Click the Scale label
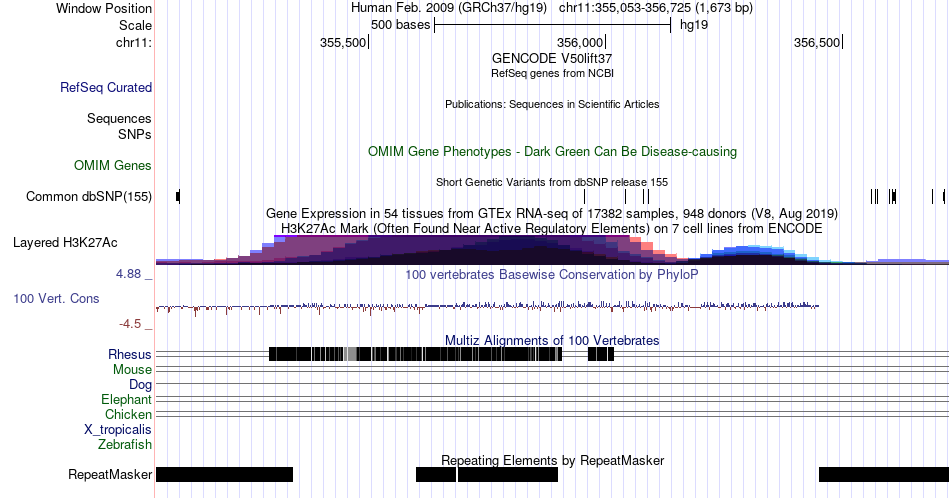Screen dimensions: 950x498 135,25
